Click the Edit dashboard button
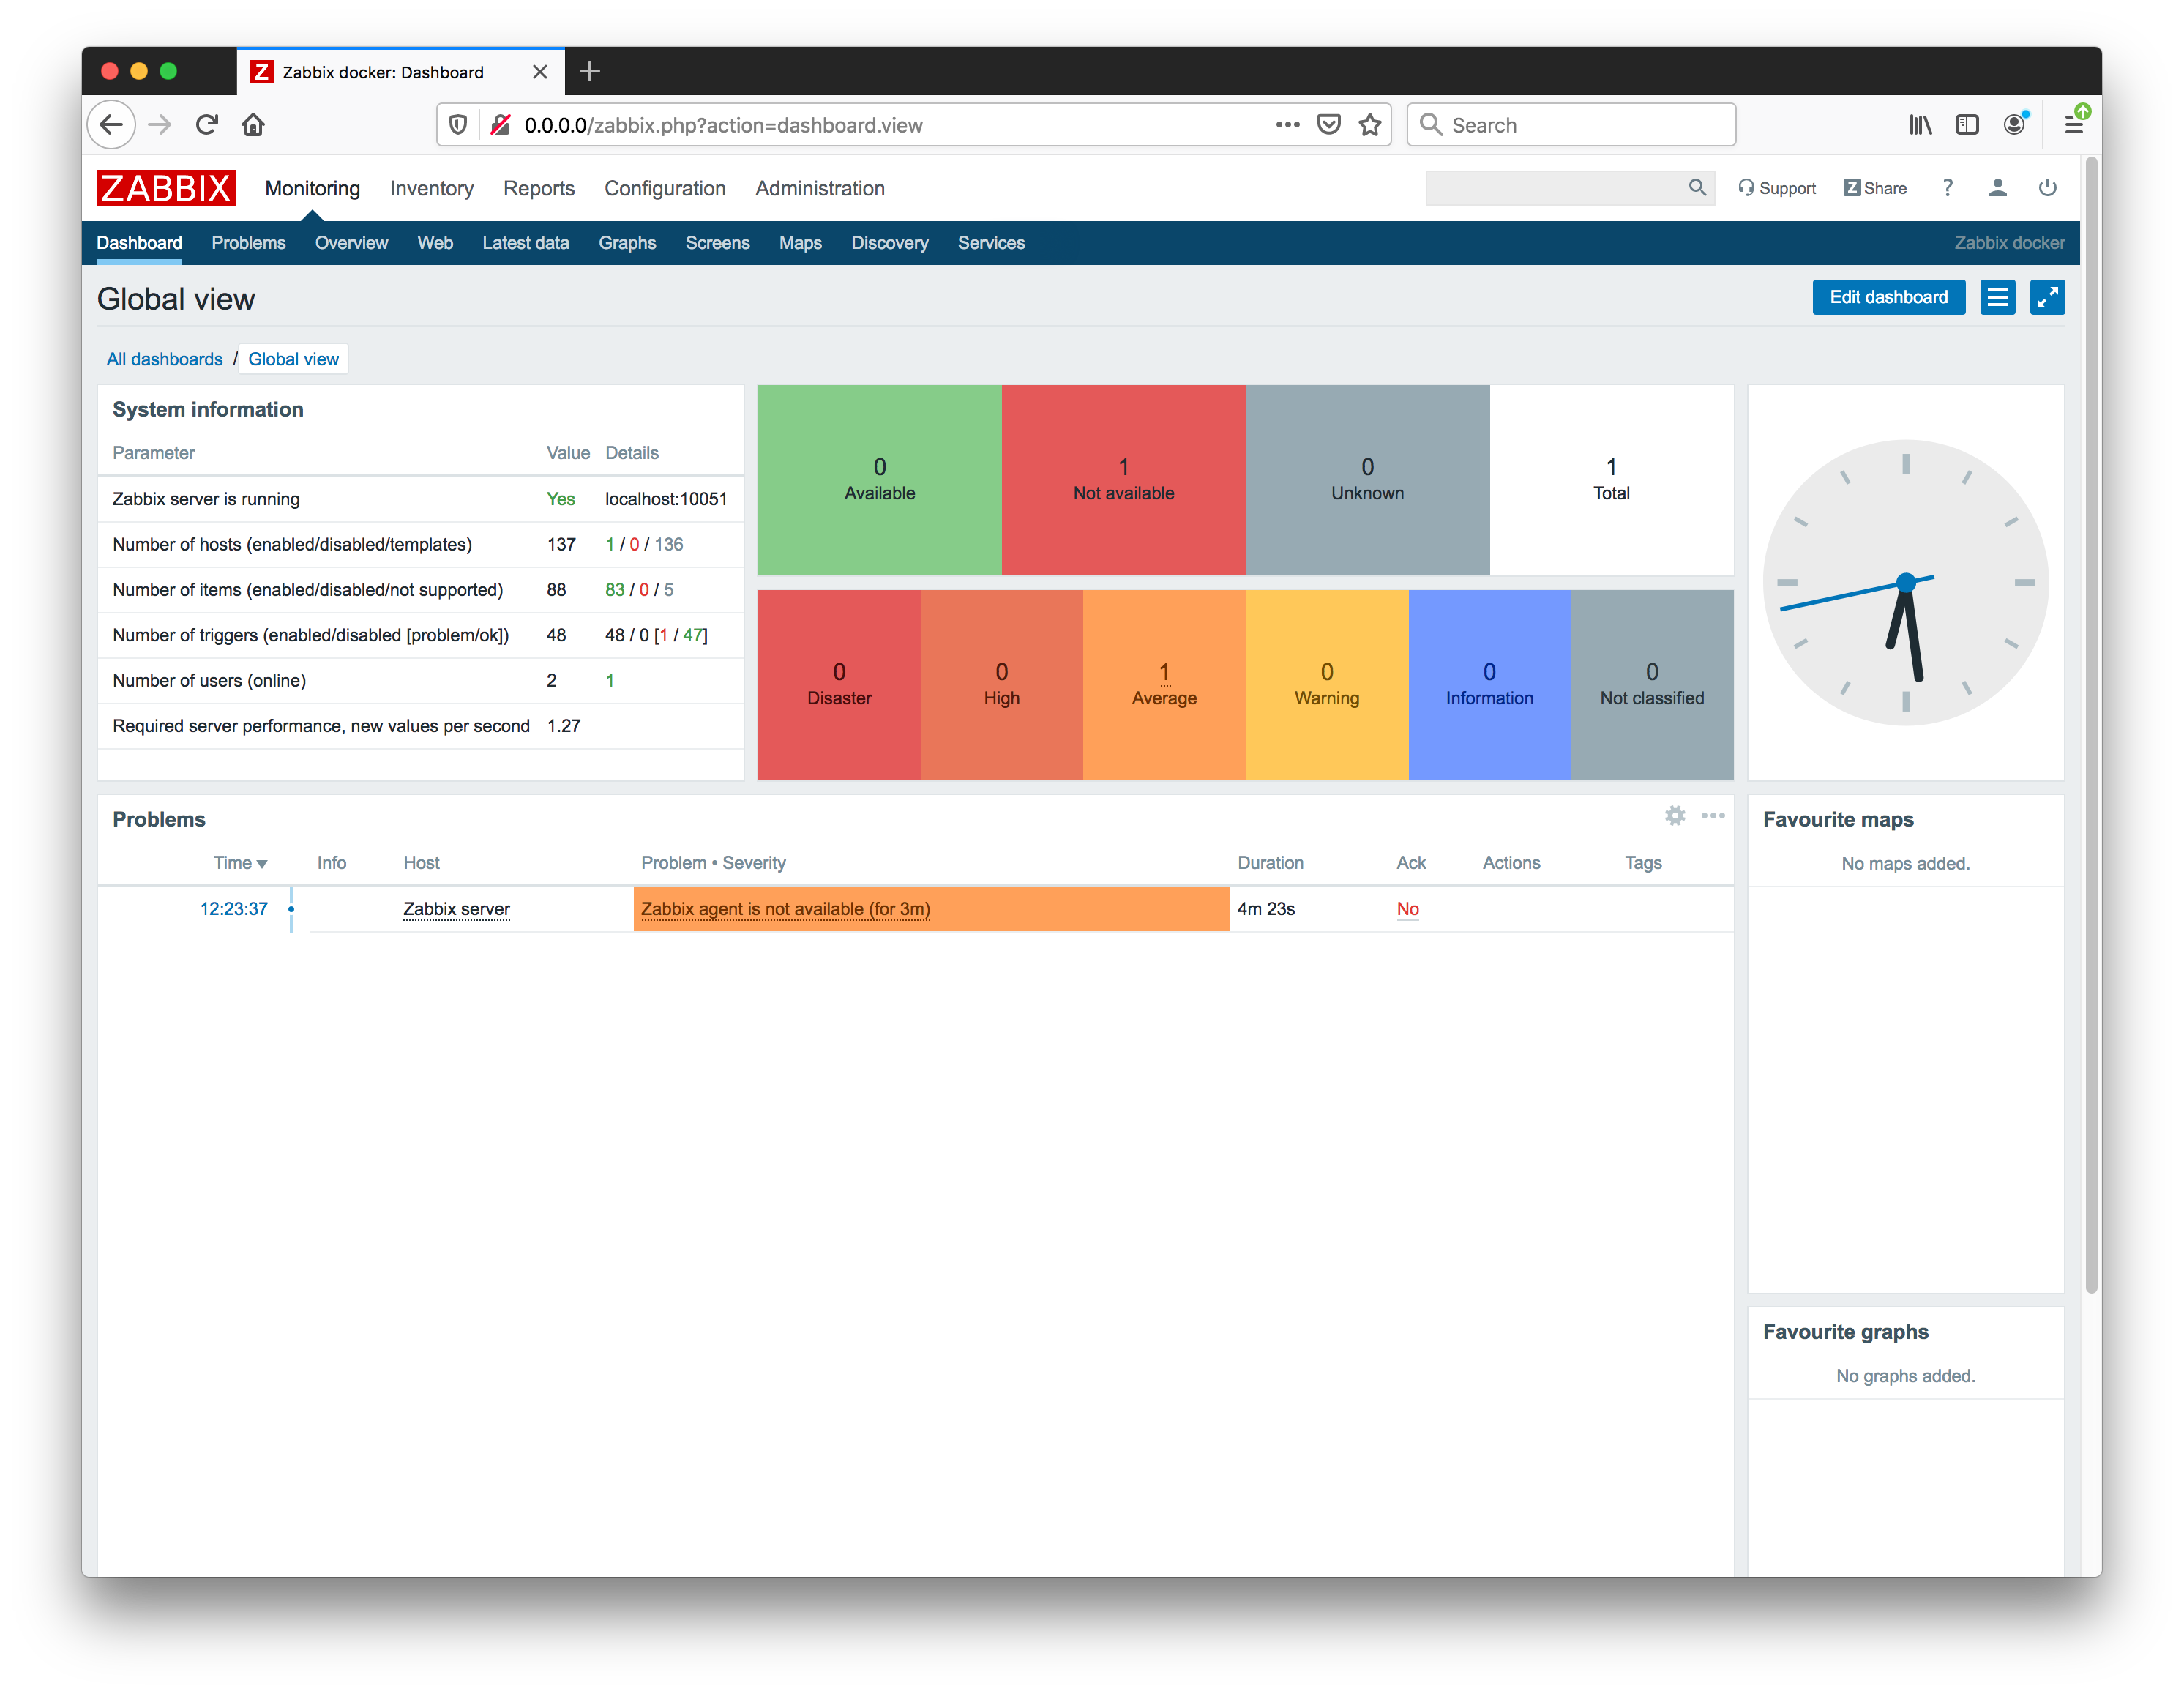Image resolution: width=2184 pixels, height=1694 pixels. 1888,297
